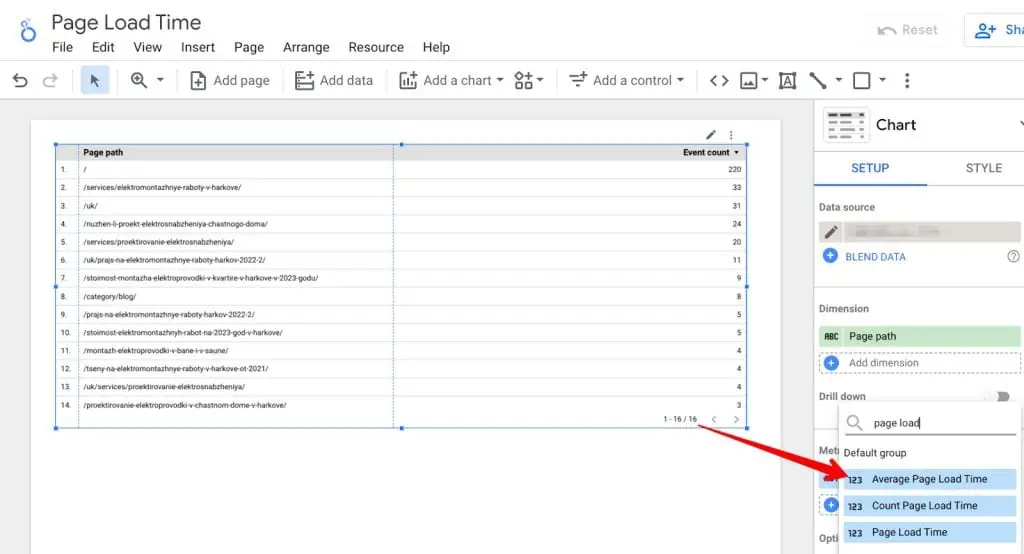Select Count Page Load Time metric

930,506
